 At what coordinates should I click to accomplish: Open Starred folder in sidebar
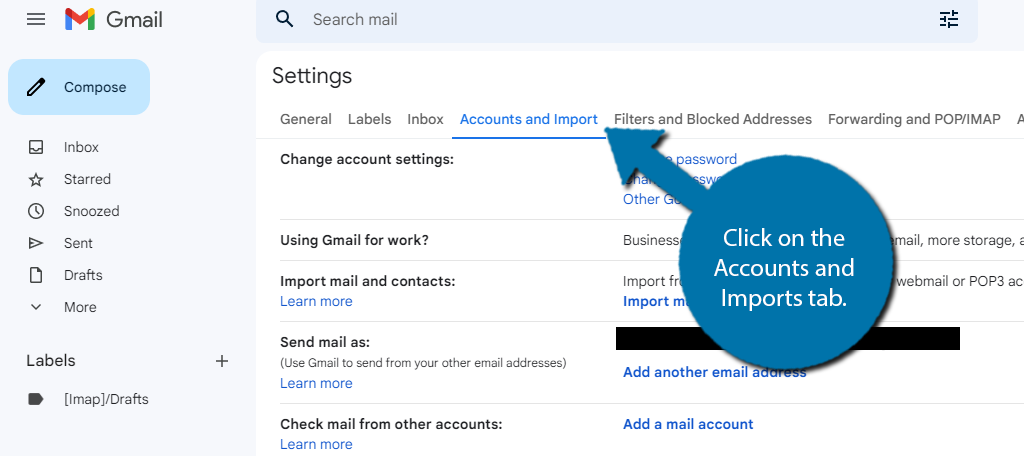[88, 179]
